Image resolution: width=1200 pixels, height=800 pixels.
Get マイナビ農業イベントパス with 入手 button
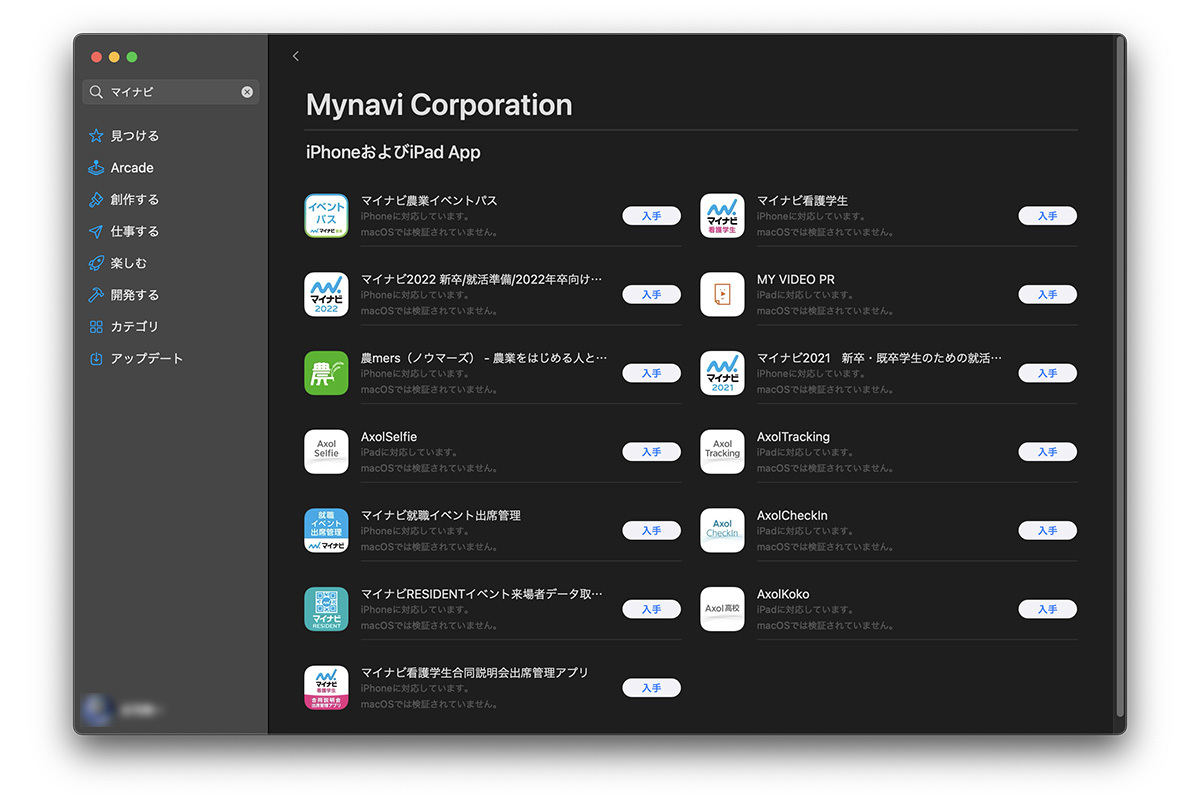tap(651, 216)
